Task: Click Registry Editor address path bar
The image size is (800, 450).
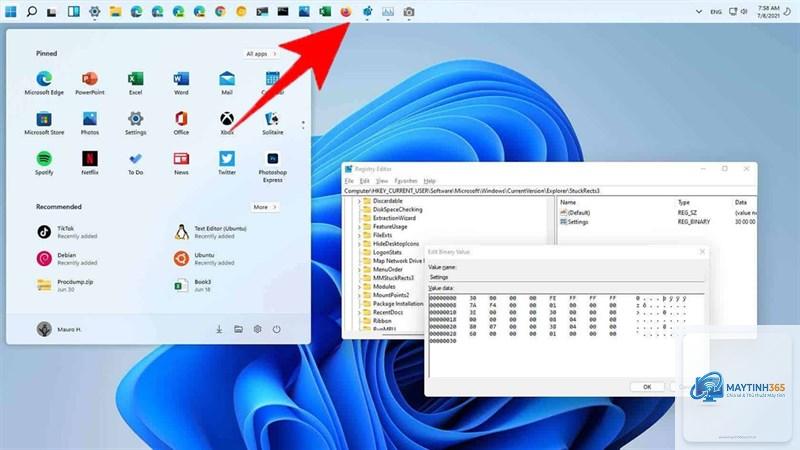Action: 549,191
